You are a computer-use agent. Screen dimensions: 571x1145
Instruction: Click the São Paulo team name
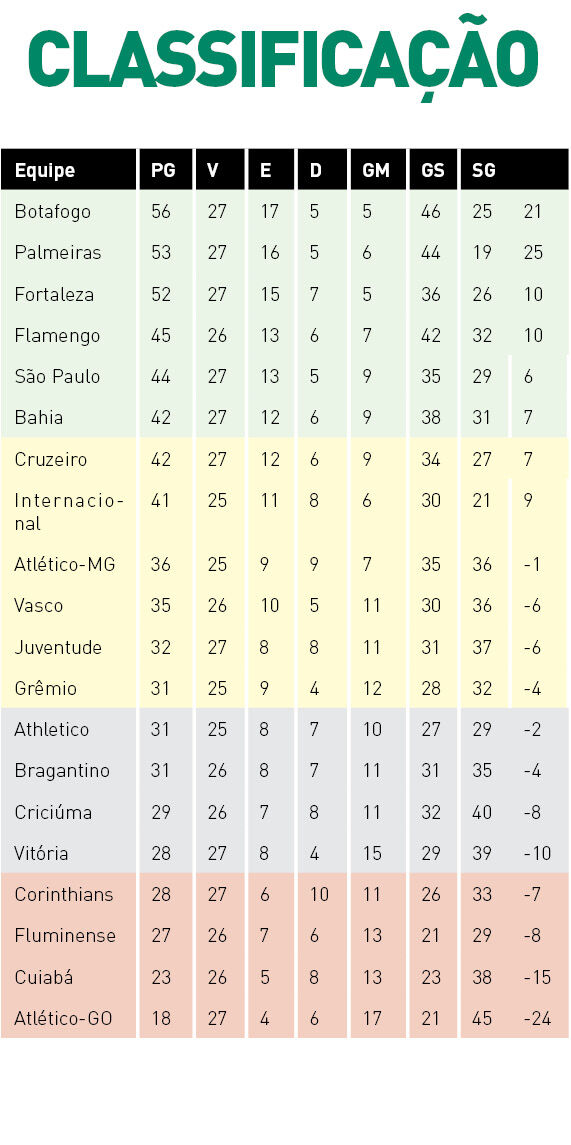click(x=57, y=377)
